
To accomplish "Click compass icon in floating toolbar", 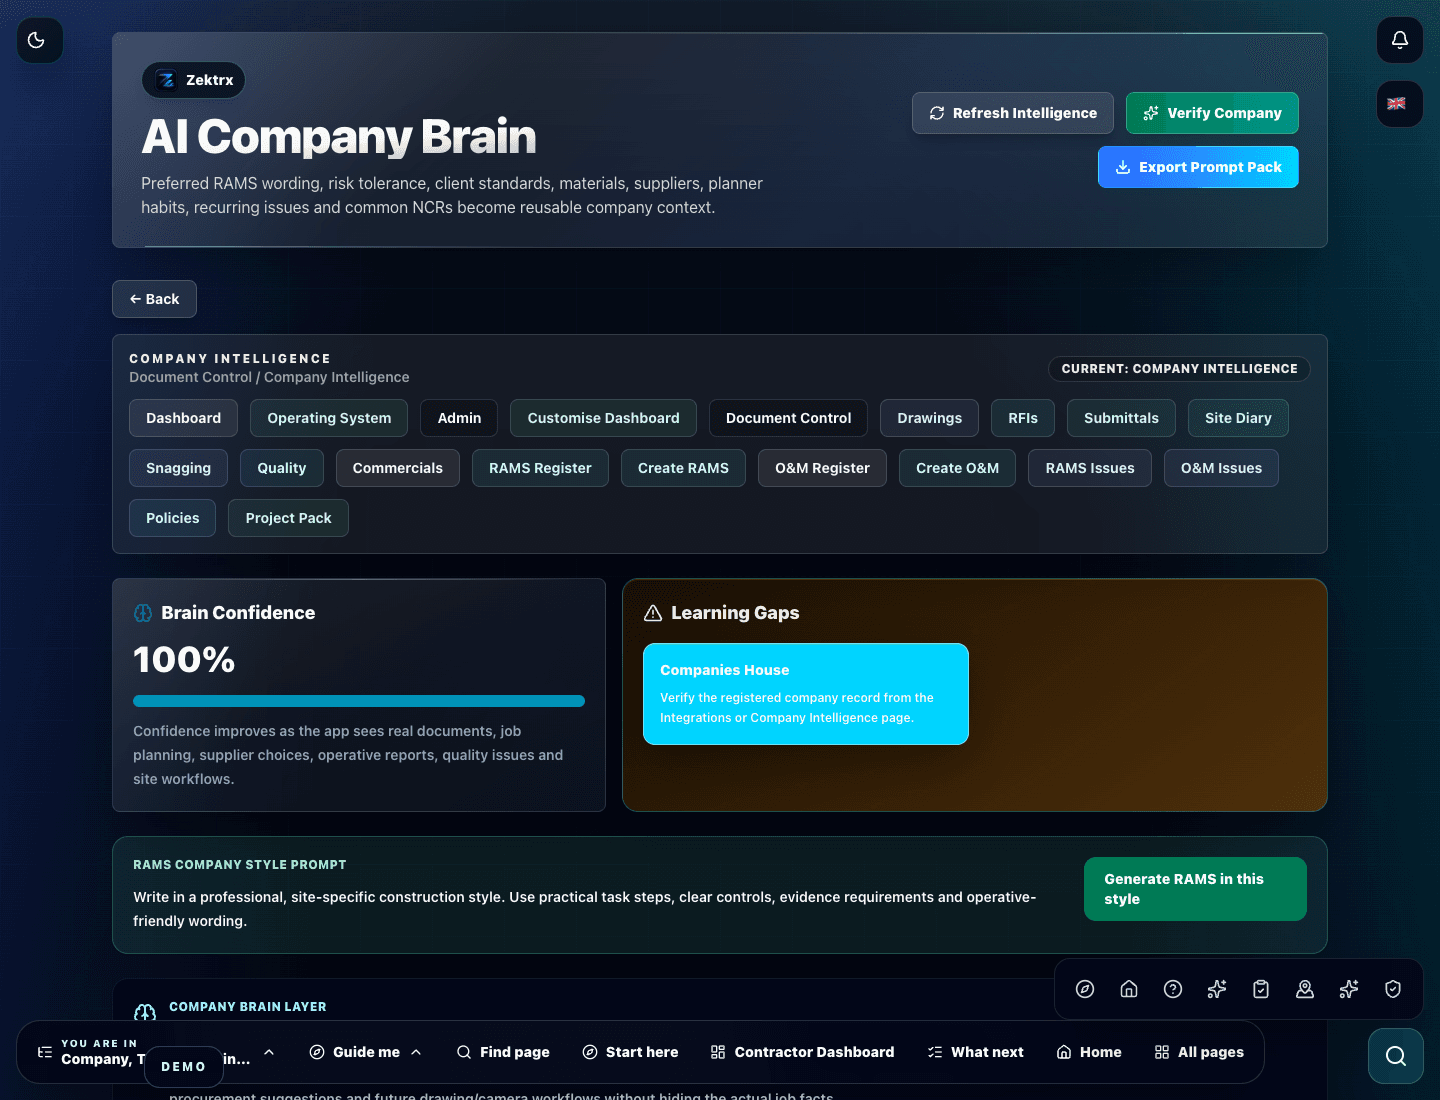I will [1085, 989].
